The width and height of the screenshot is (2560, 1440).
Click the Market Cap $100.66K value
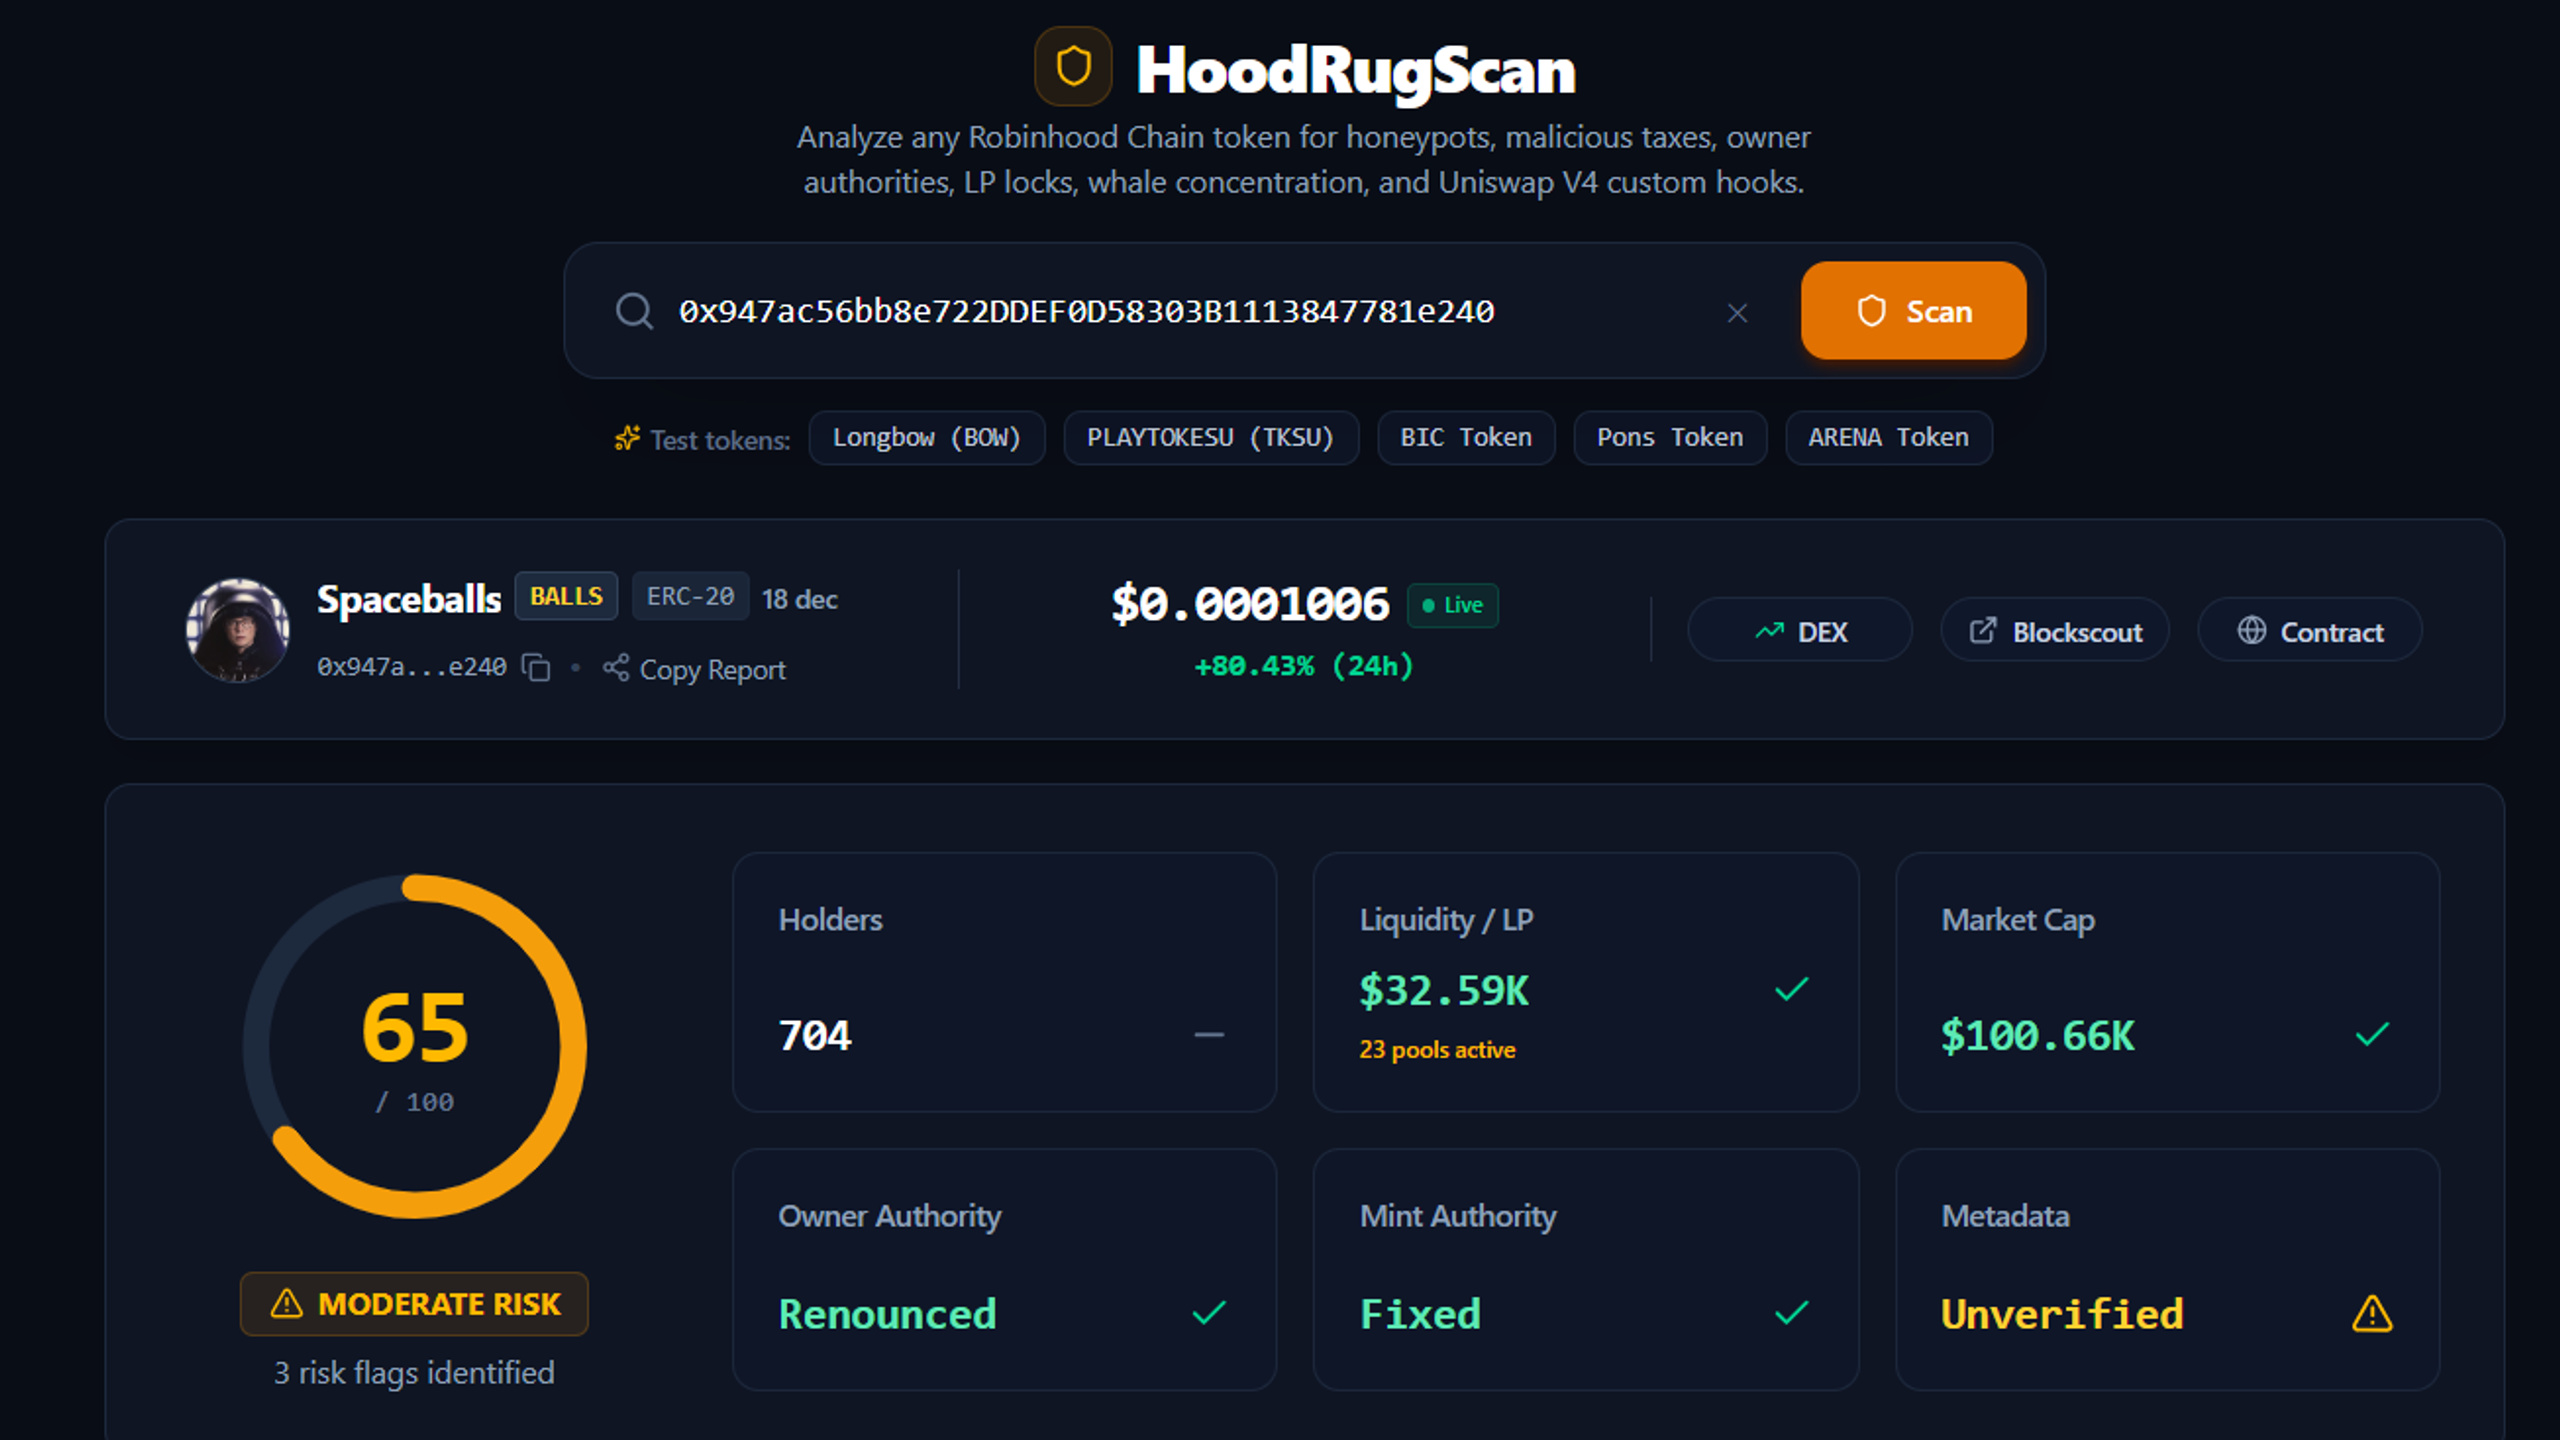click(x=2038, y=1036)
